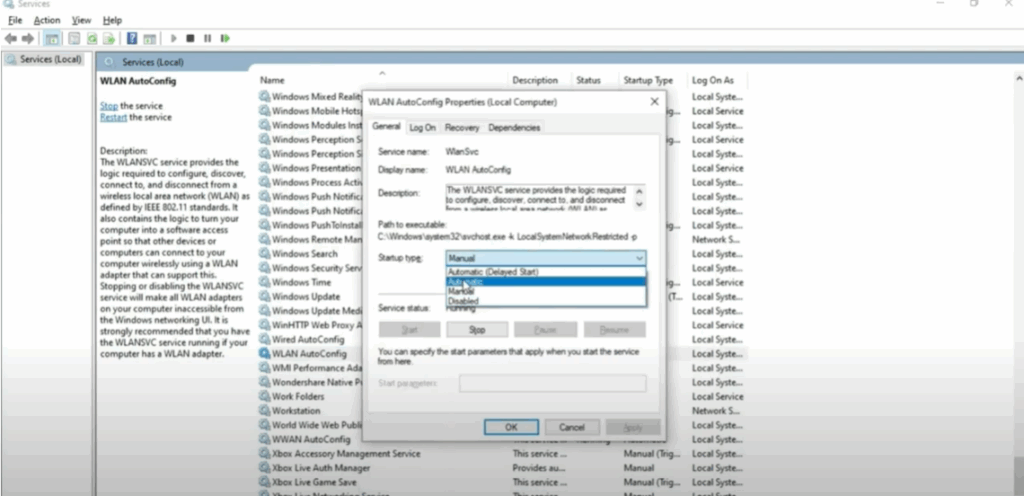Toggle the Show/Hide Action Pane toolbar icon
Screen dimensions: 1024x496
pos(150,39)
